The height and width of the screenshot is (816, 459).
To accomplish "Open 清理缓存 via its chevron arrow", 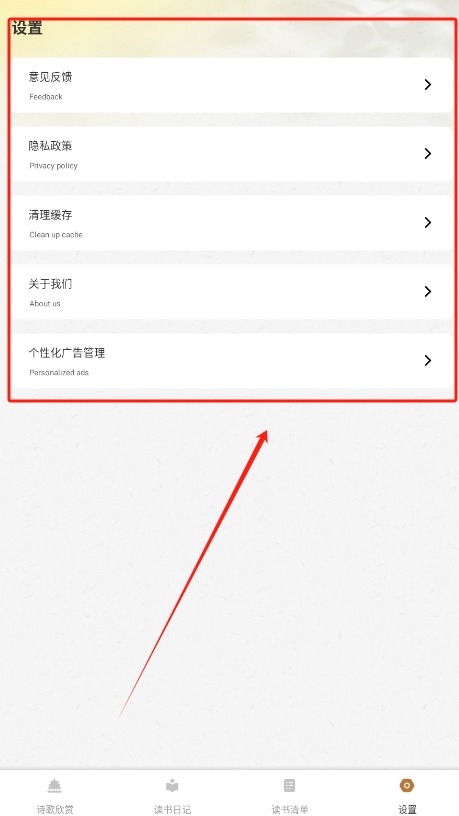I will (x=428, y=223).
